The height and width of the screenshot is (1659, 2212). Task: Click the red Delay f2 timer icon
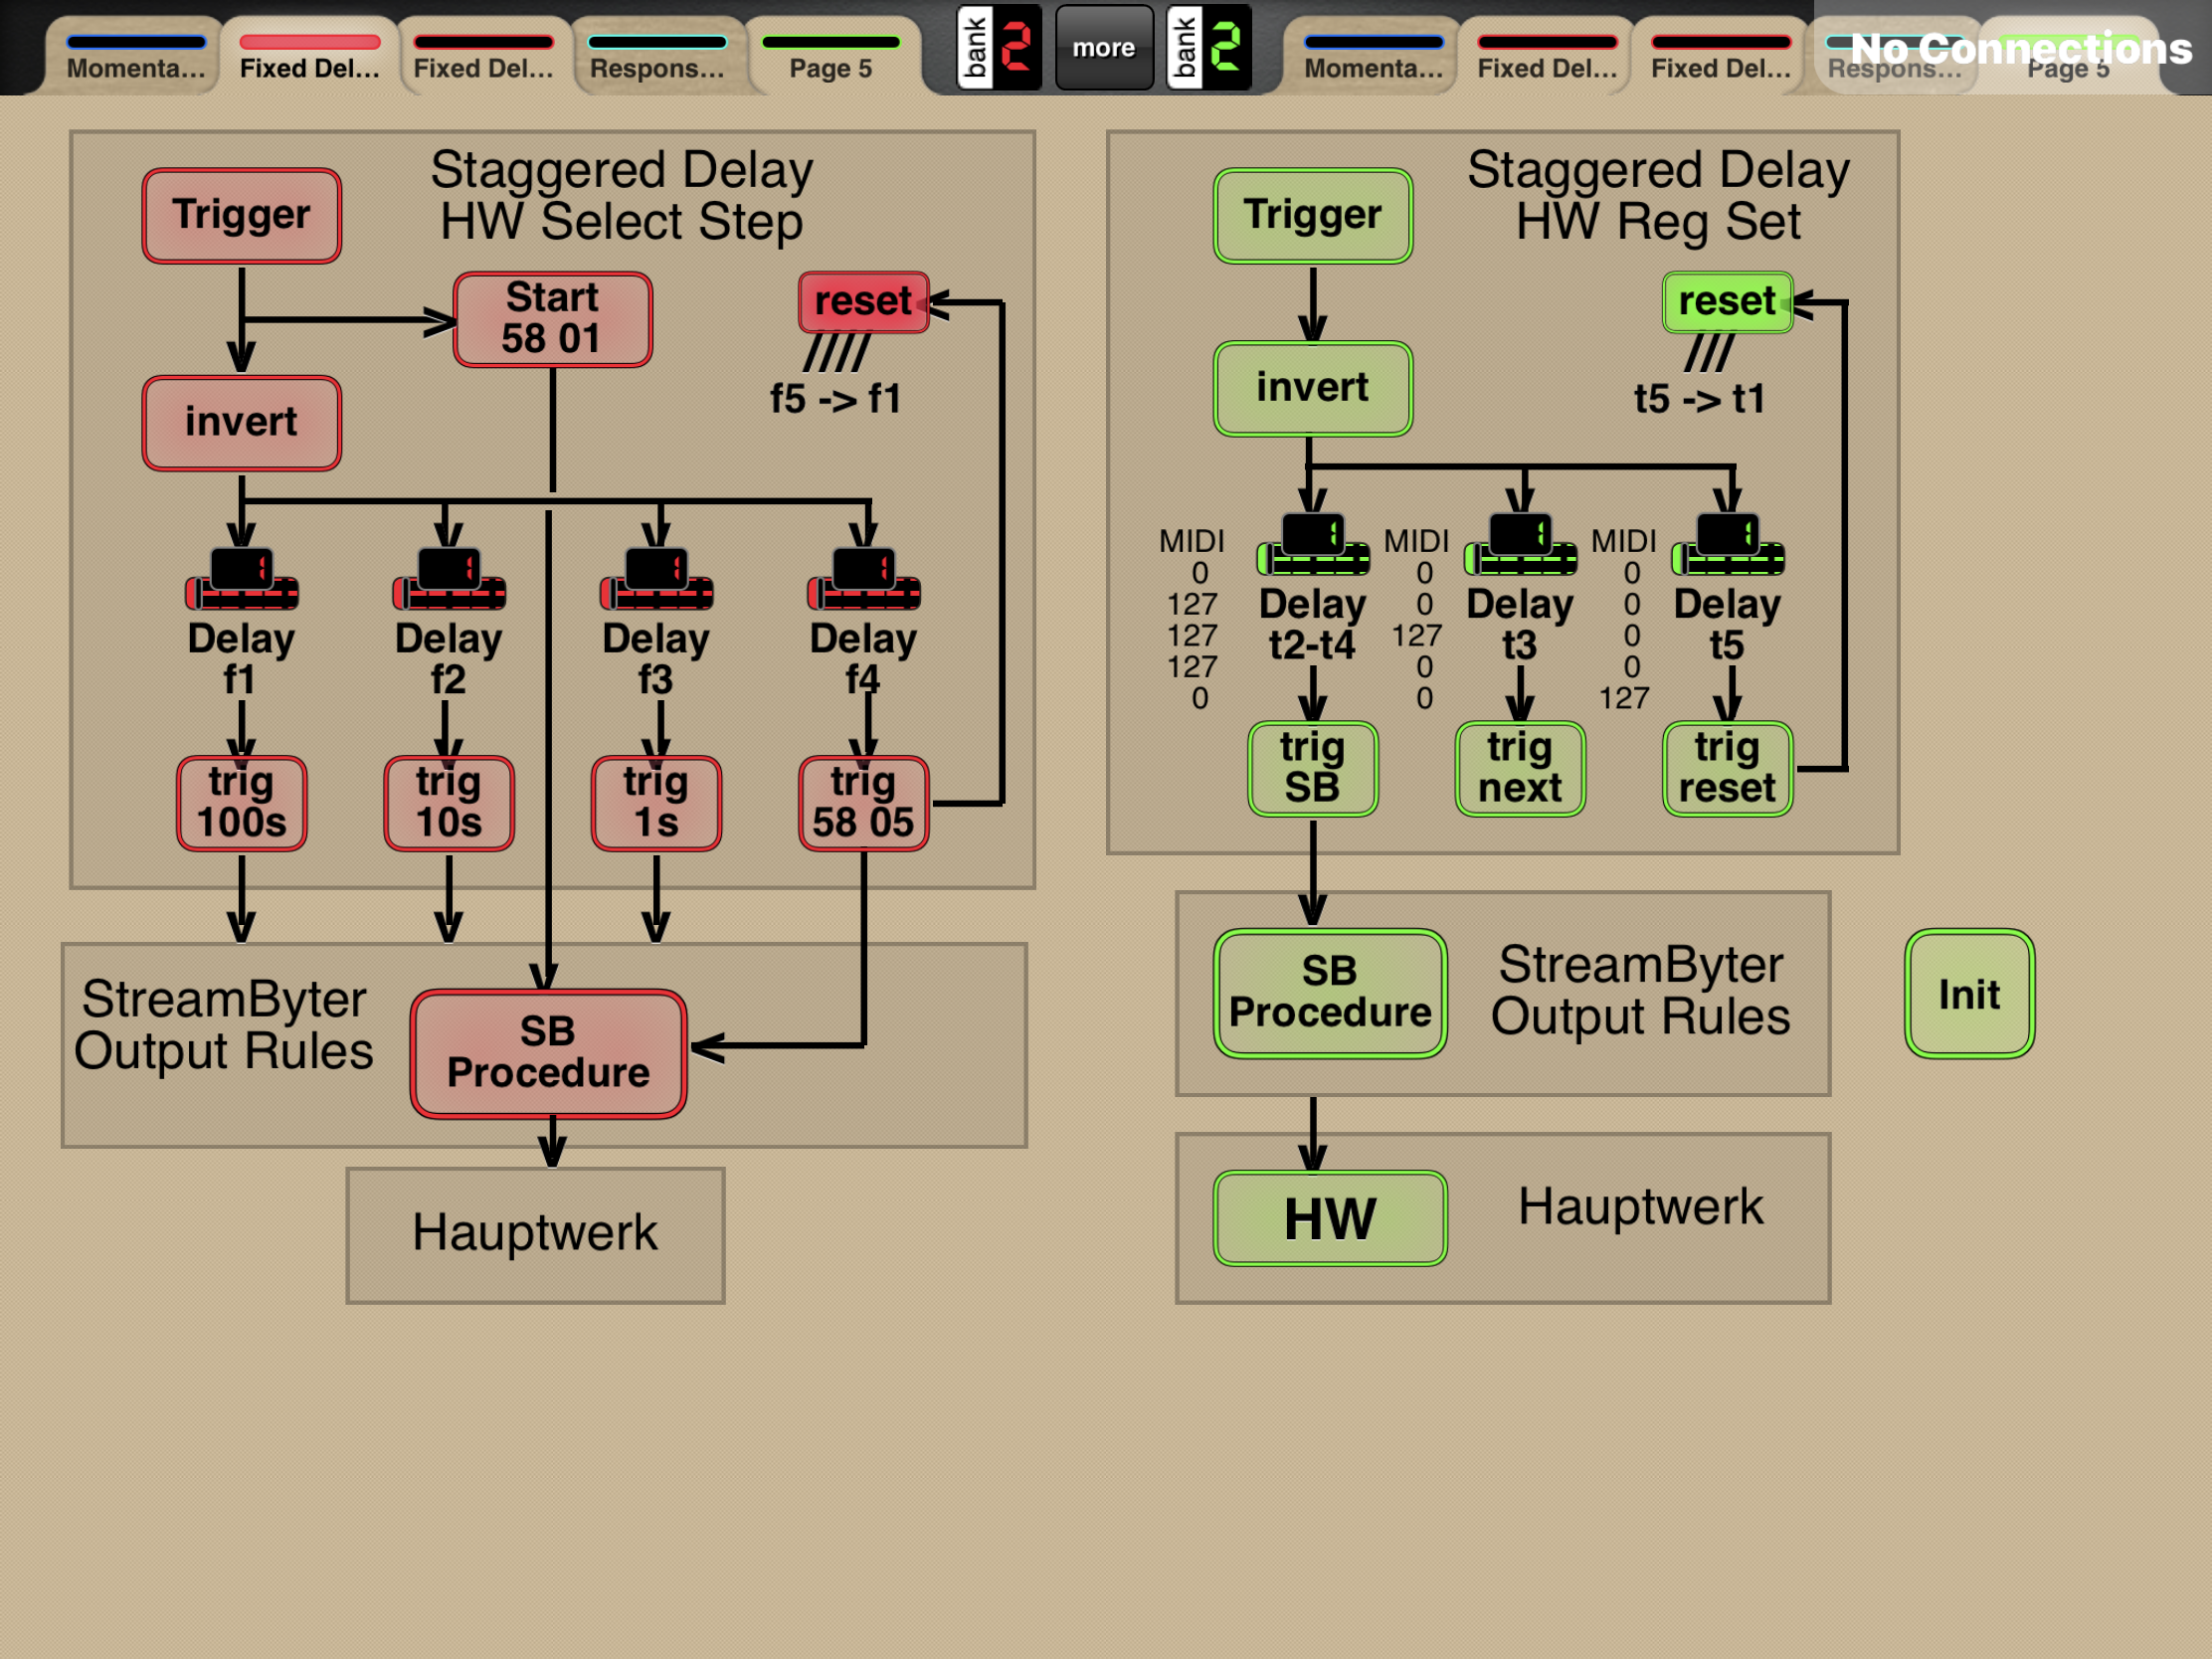[449, 579]
